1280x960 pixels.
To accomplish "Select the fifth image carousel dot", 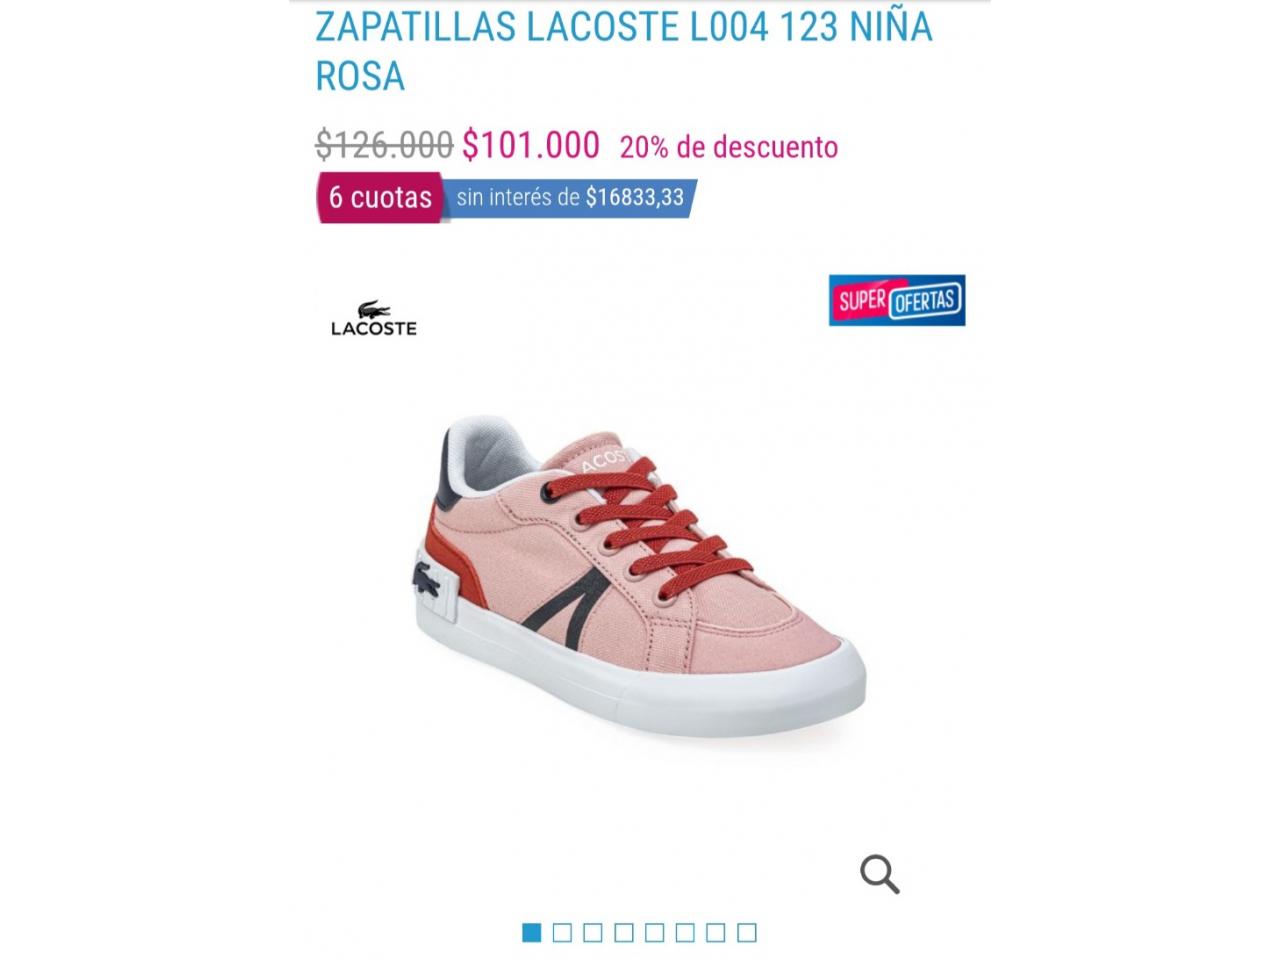I will [655, 933].
